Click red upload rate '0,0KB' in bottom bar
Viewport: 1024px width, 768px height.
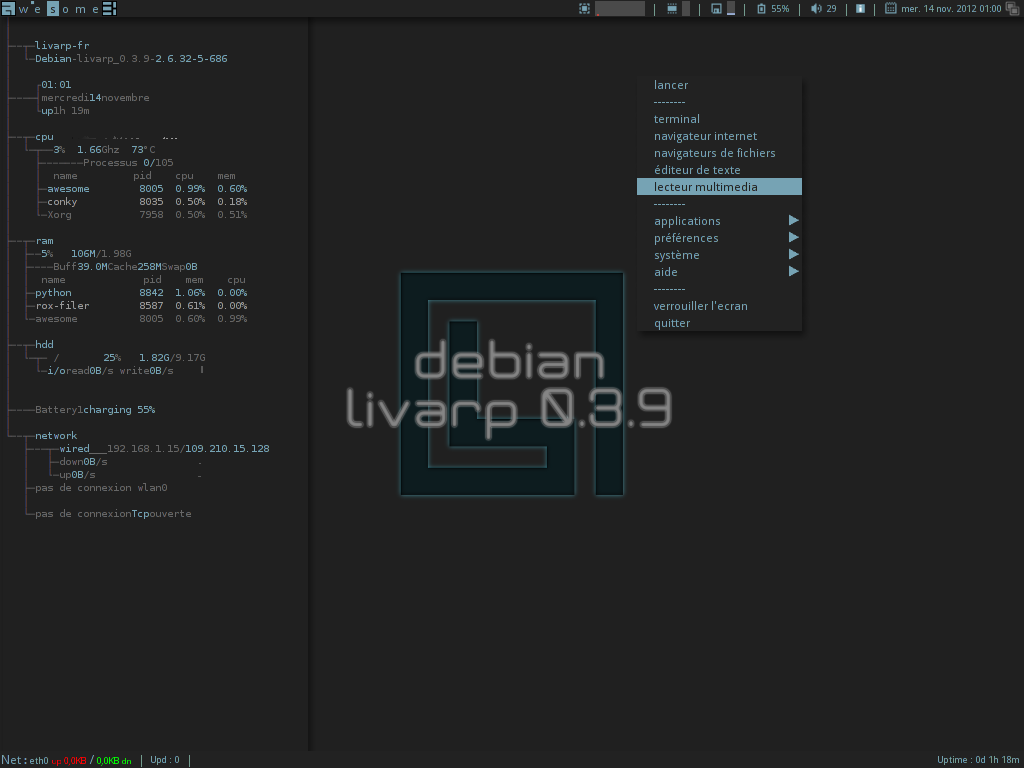tap(74, 761)
